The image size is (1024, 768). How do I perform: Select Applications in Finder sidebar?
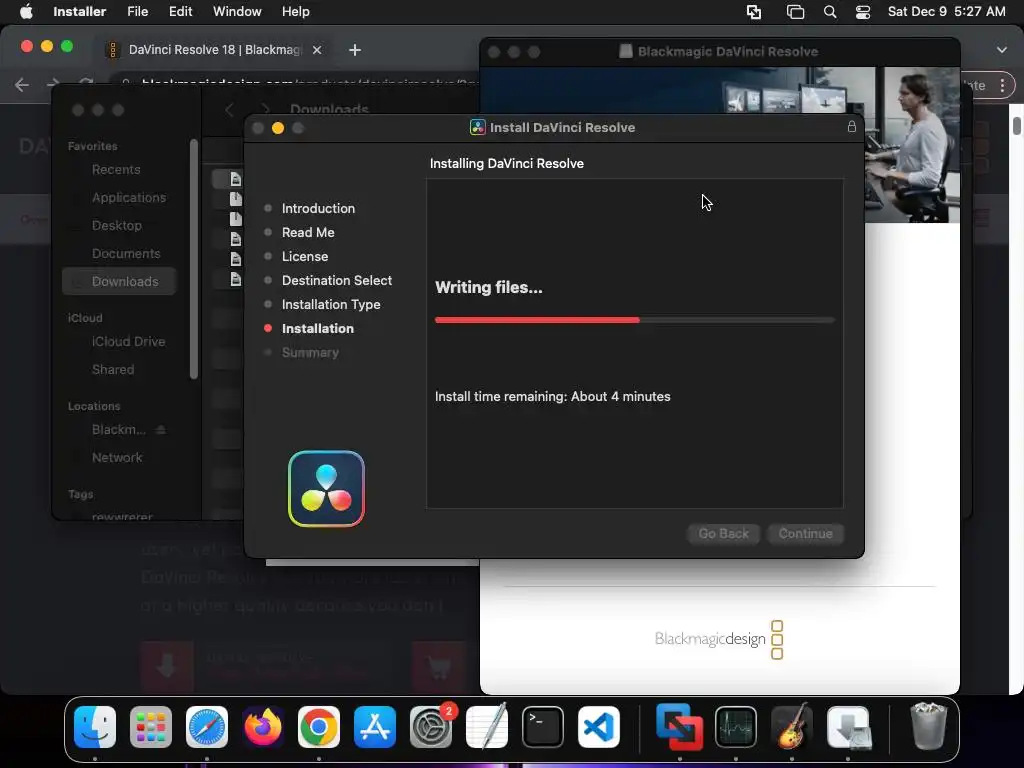(129, 197)
